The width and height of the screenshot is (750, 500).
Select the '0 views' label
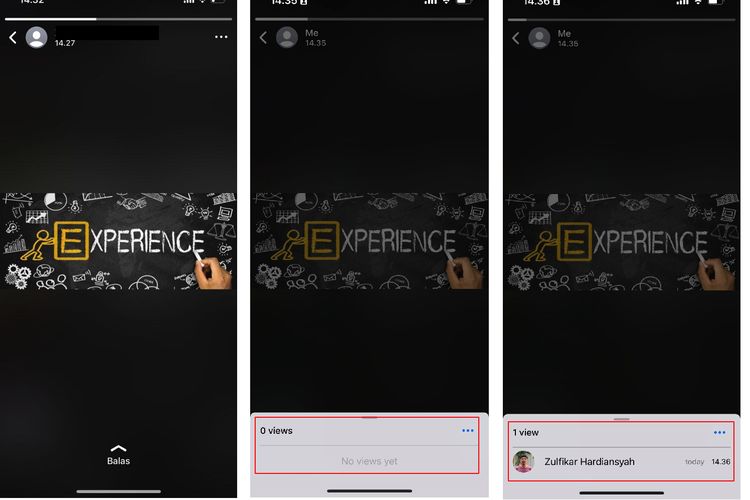coord(276,431)
